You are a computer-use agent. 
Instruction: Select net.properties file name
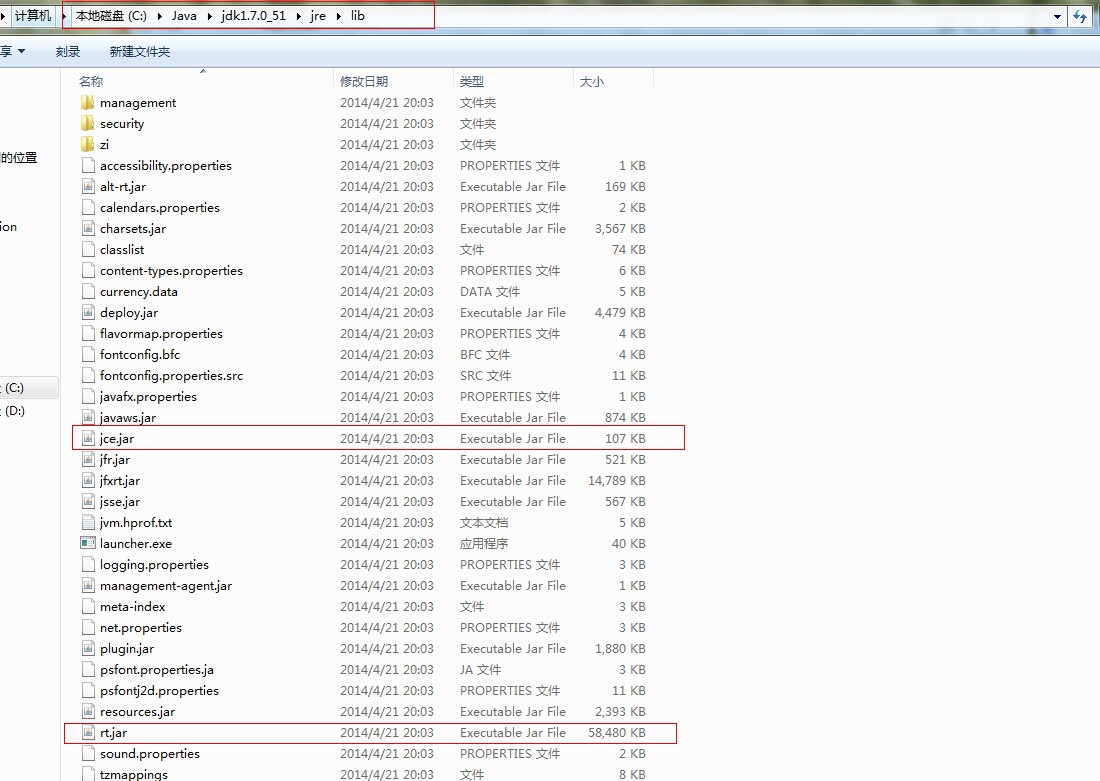point(141,627)
